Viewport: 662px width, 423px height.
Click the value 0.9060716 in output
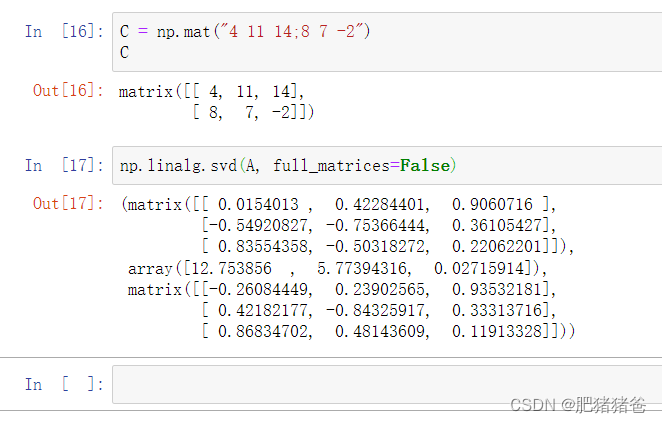tap(492, 205)
